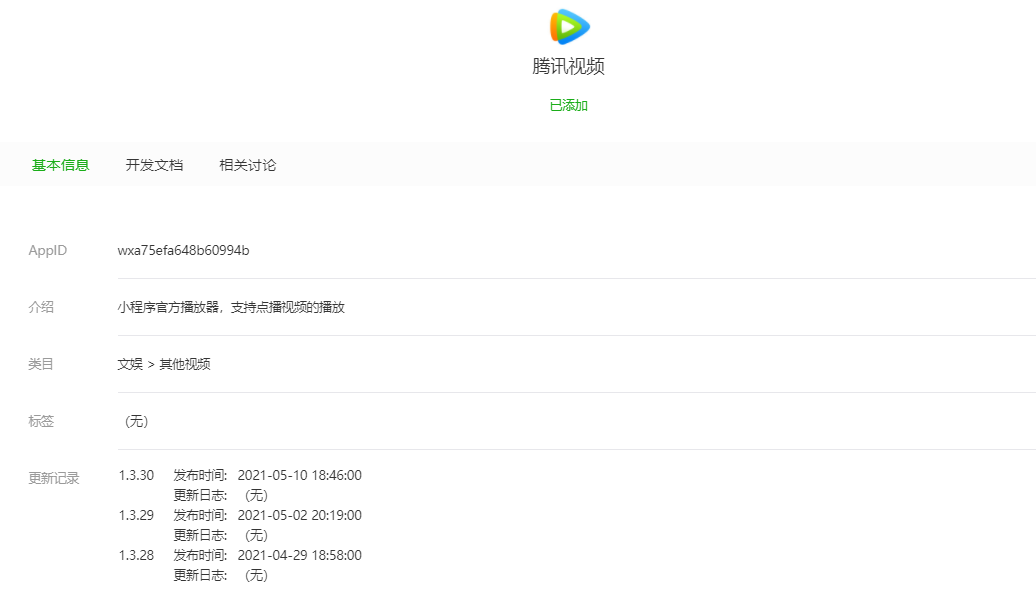1036x594 pixels.
Task: Click release time 2021-04-29 18:58:00
Action: [300, 555]
